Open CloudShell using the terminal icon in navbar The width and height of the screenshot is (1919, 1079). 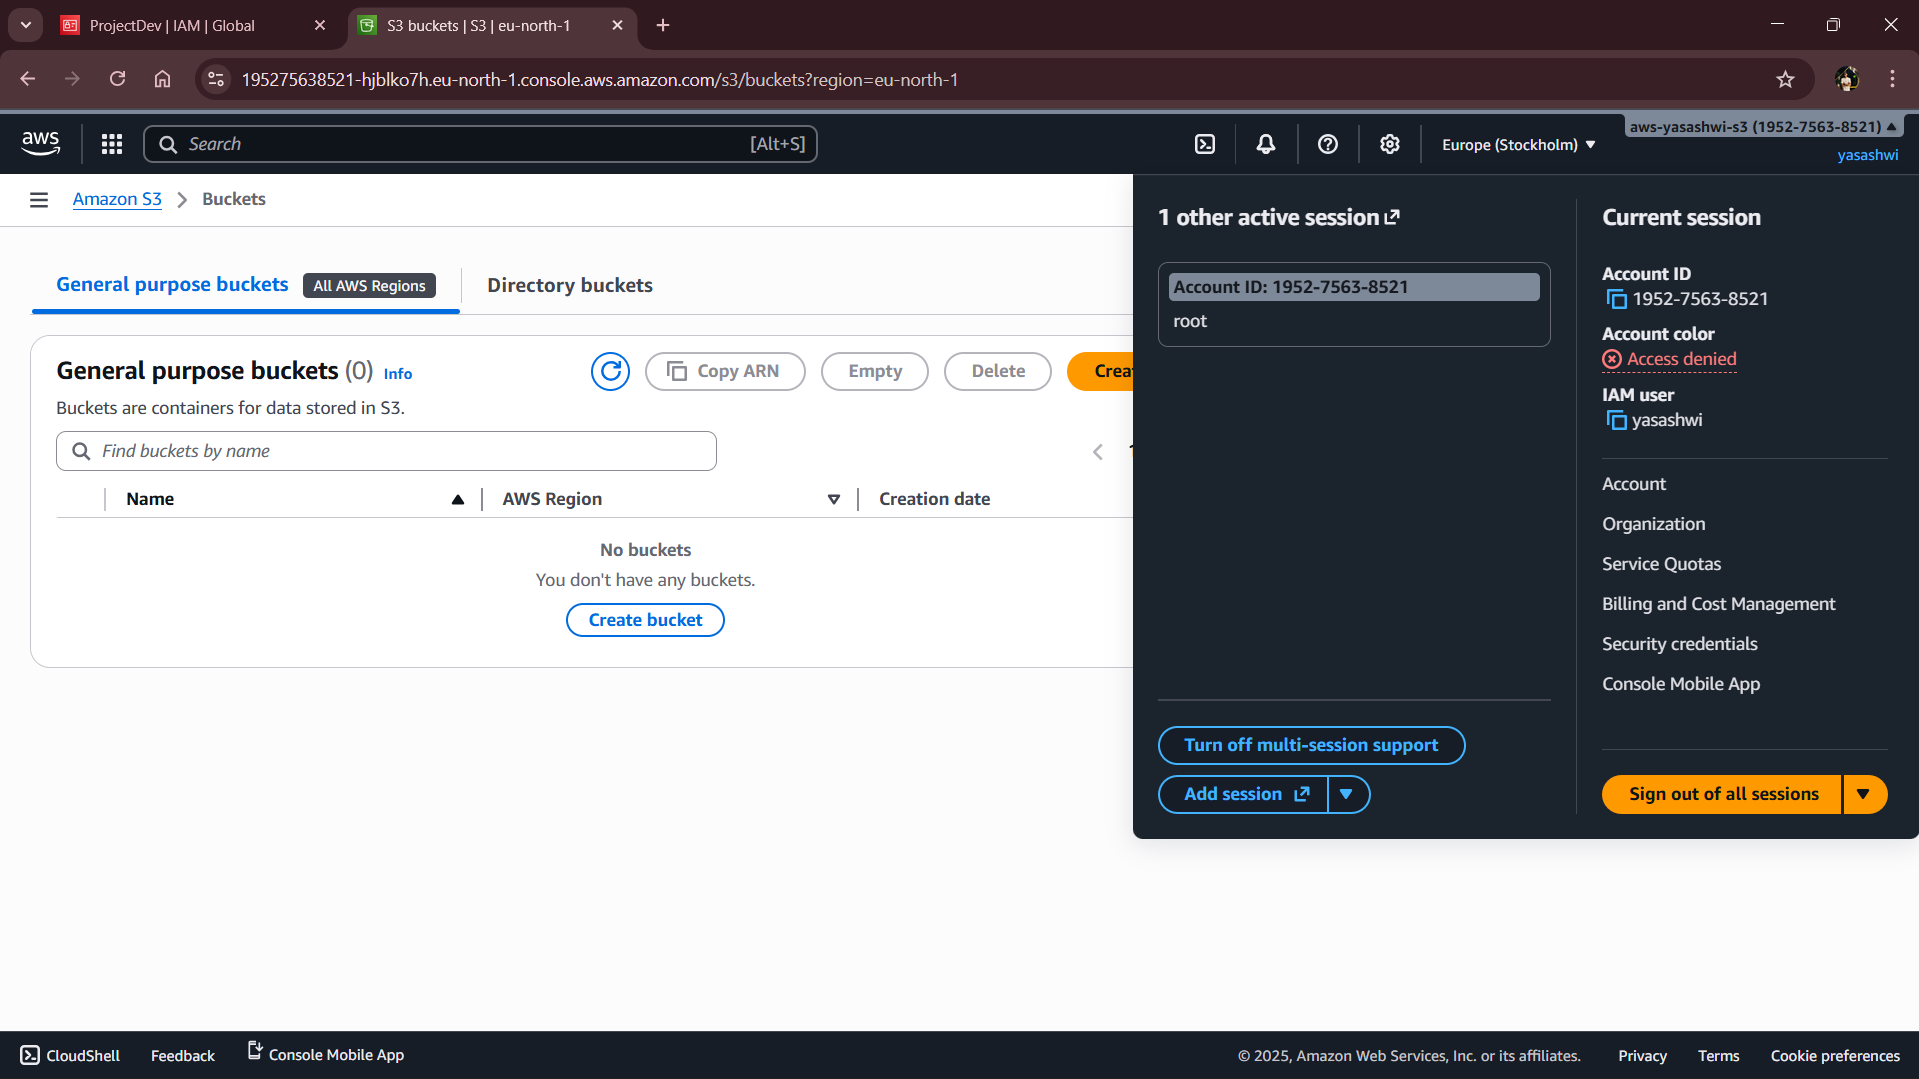click(x=1204, y=144)
